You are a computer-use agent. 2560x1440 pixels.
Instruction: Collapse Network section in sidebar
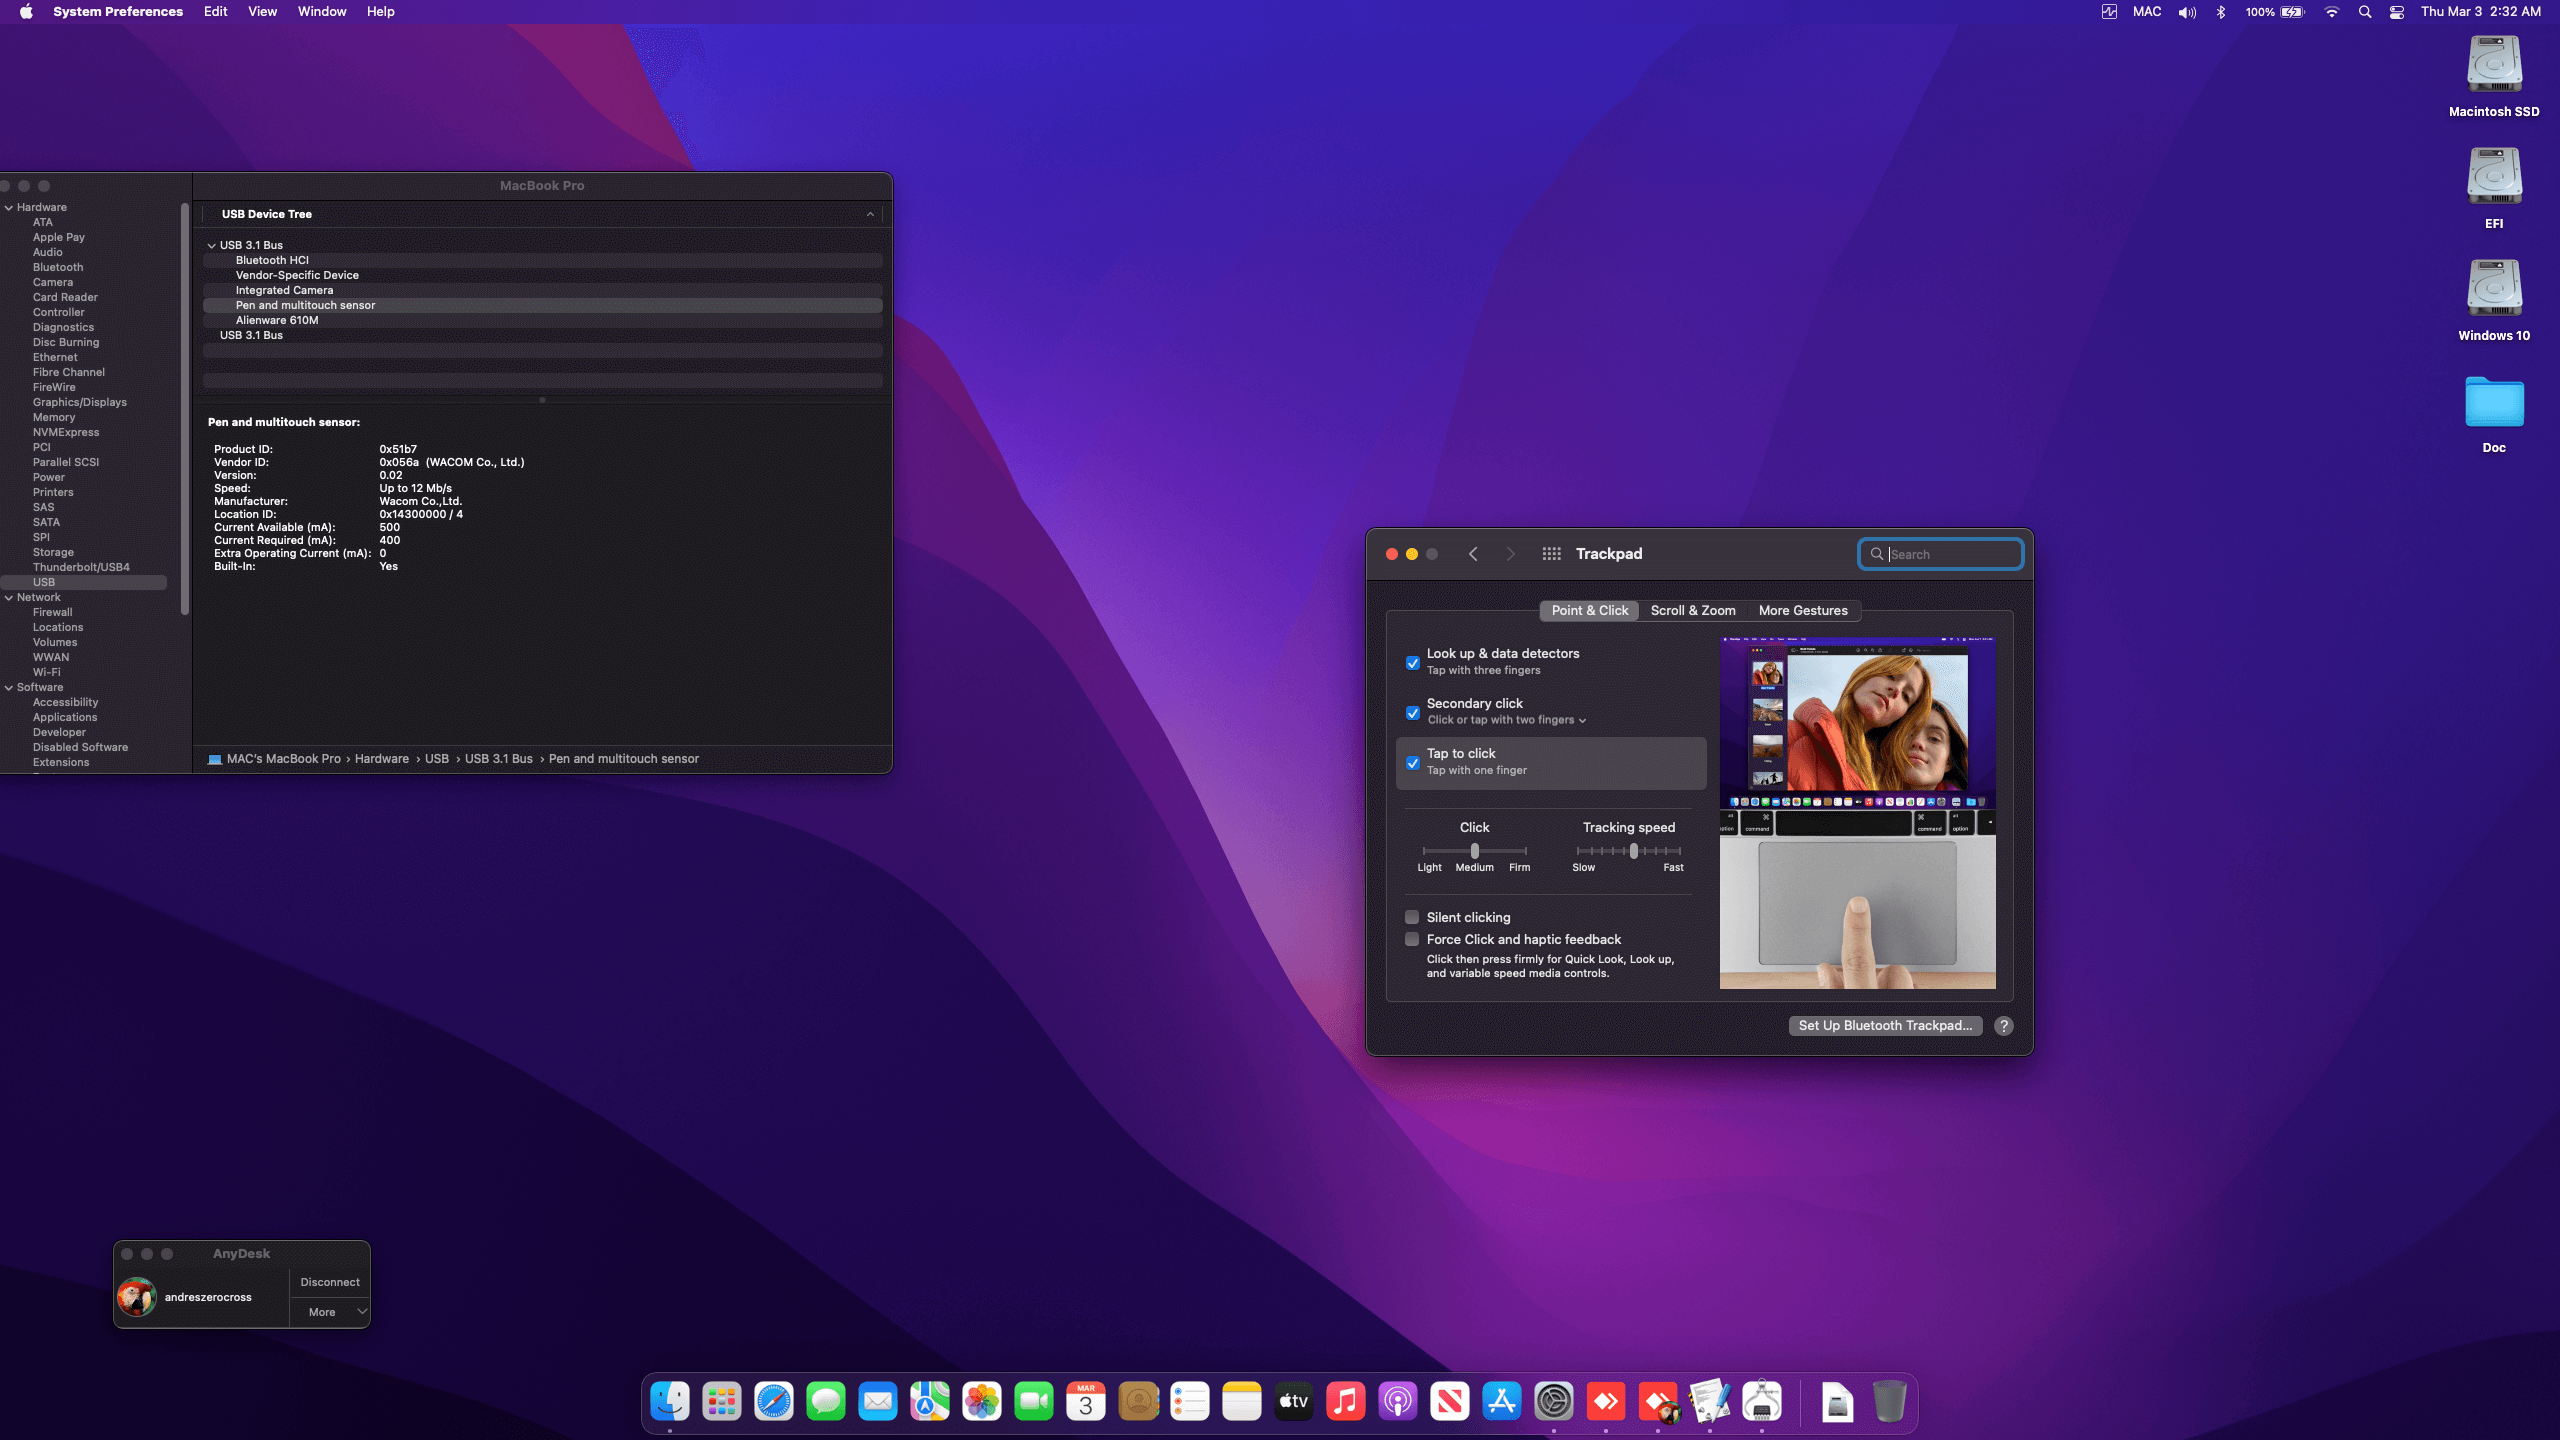pos(9,598)
